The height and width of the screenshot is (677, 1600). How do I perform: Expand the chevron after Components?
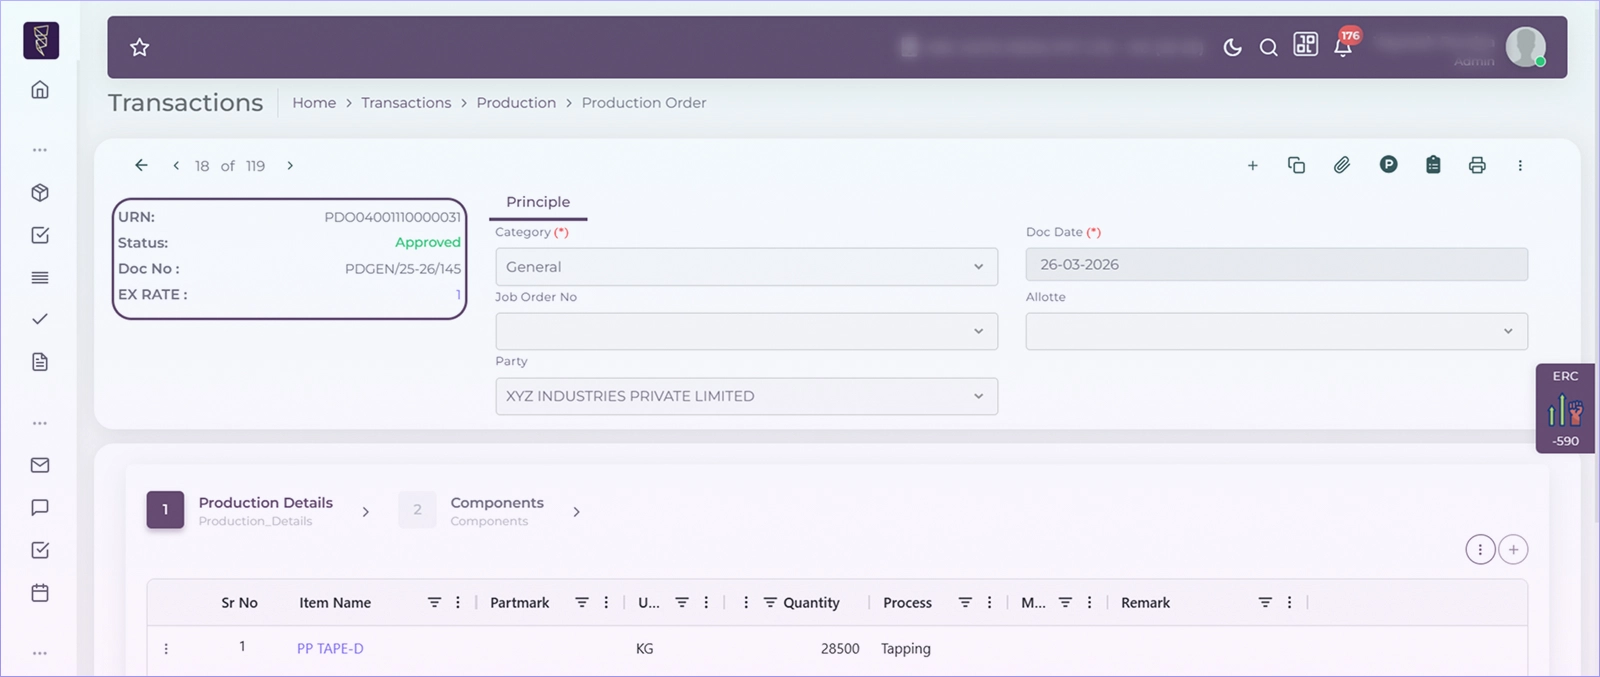click(576, 512)
